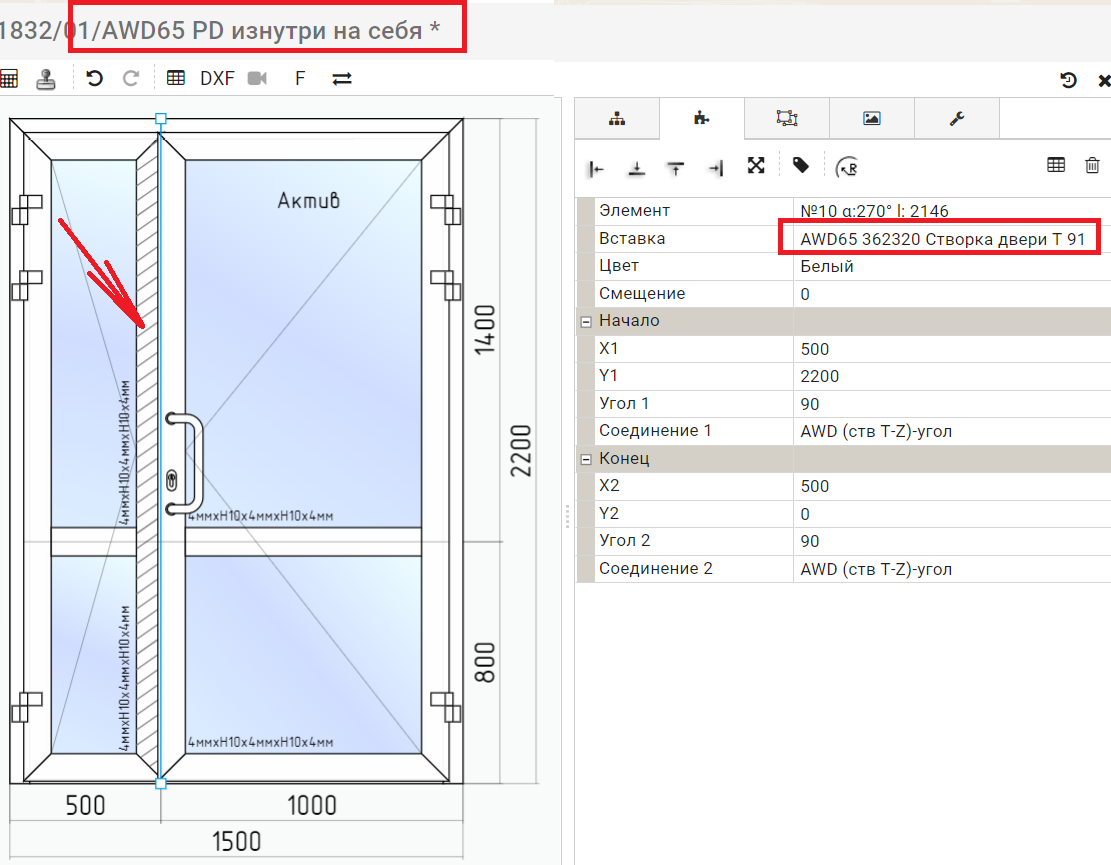Export the drawing using the DXF button
1111x865 pixels.
point(218,78)
